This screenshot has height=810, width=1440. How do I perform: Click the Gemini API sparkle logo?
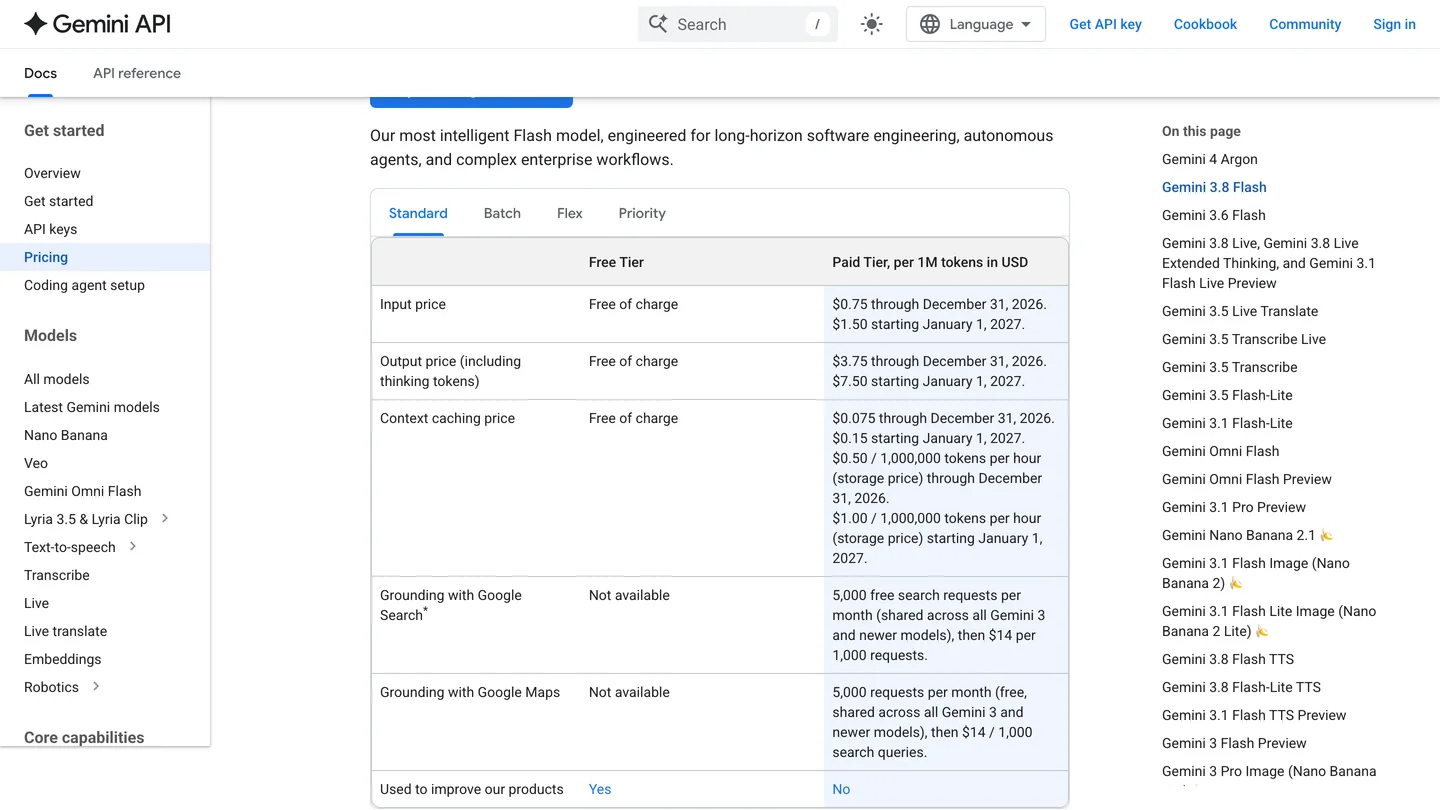click(x=36, y=24)
